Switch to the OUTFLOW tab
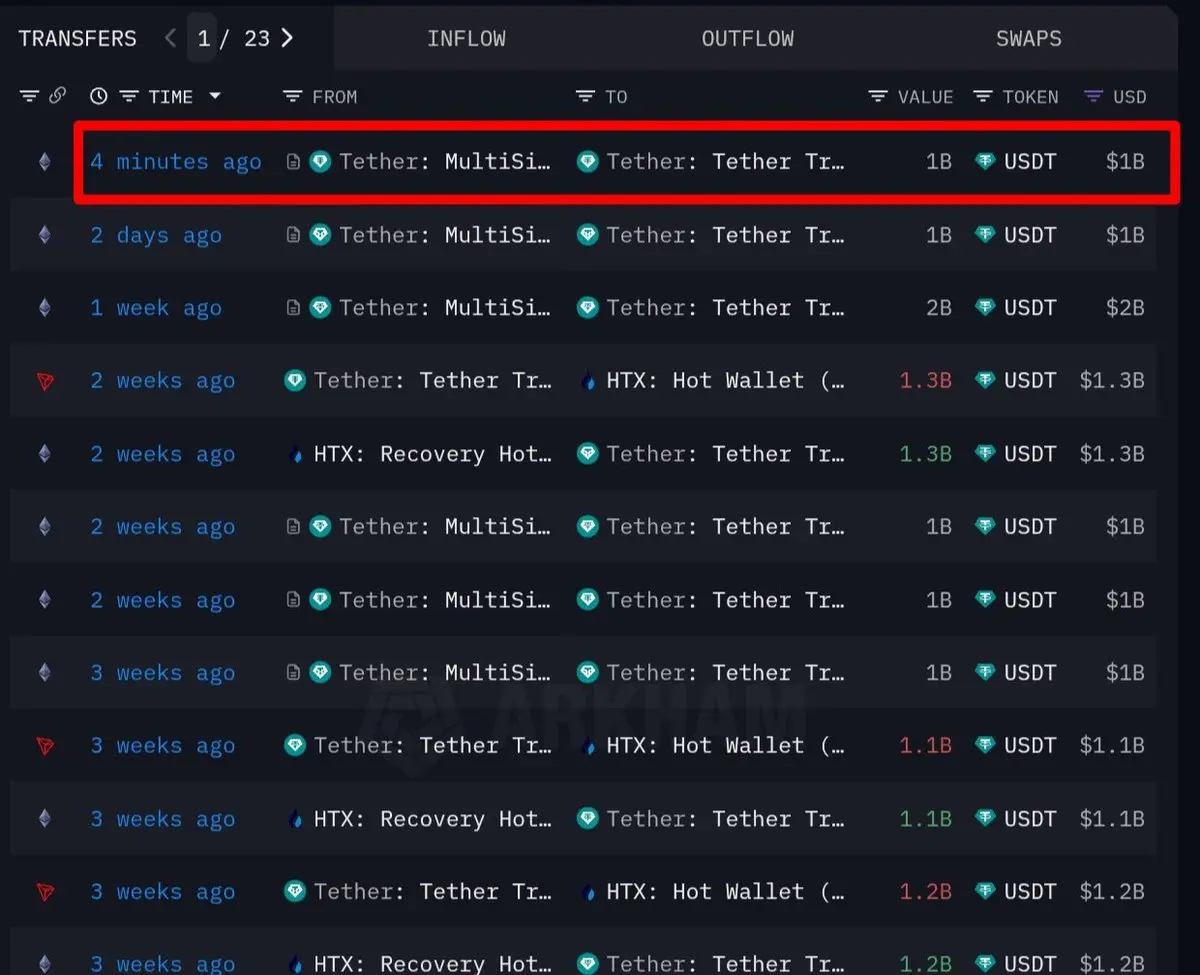Viewport: 1200px width, 975px height. (747, 39)
